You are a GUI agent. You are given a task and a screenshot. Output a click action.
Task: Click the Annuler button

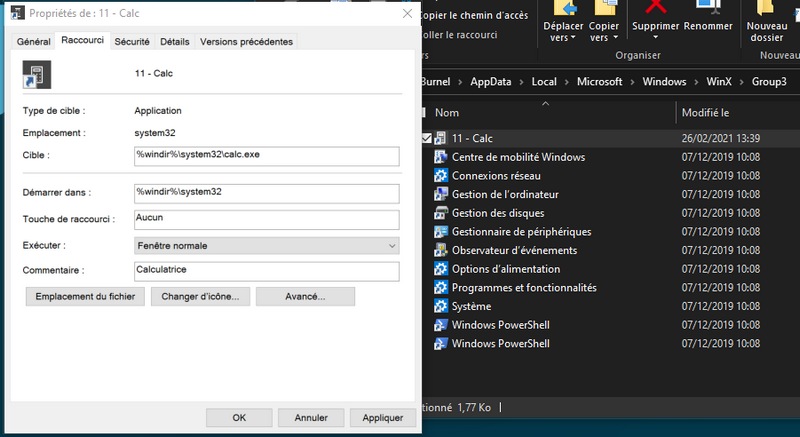[311, 418]
